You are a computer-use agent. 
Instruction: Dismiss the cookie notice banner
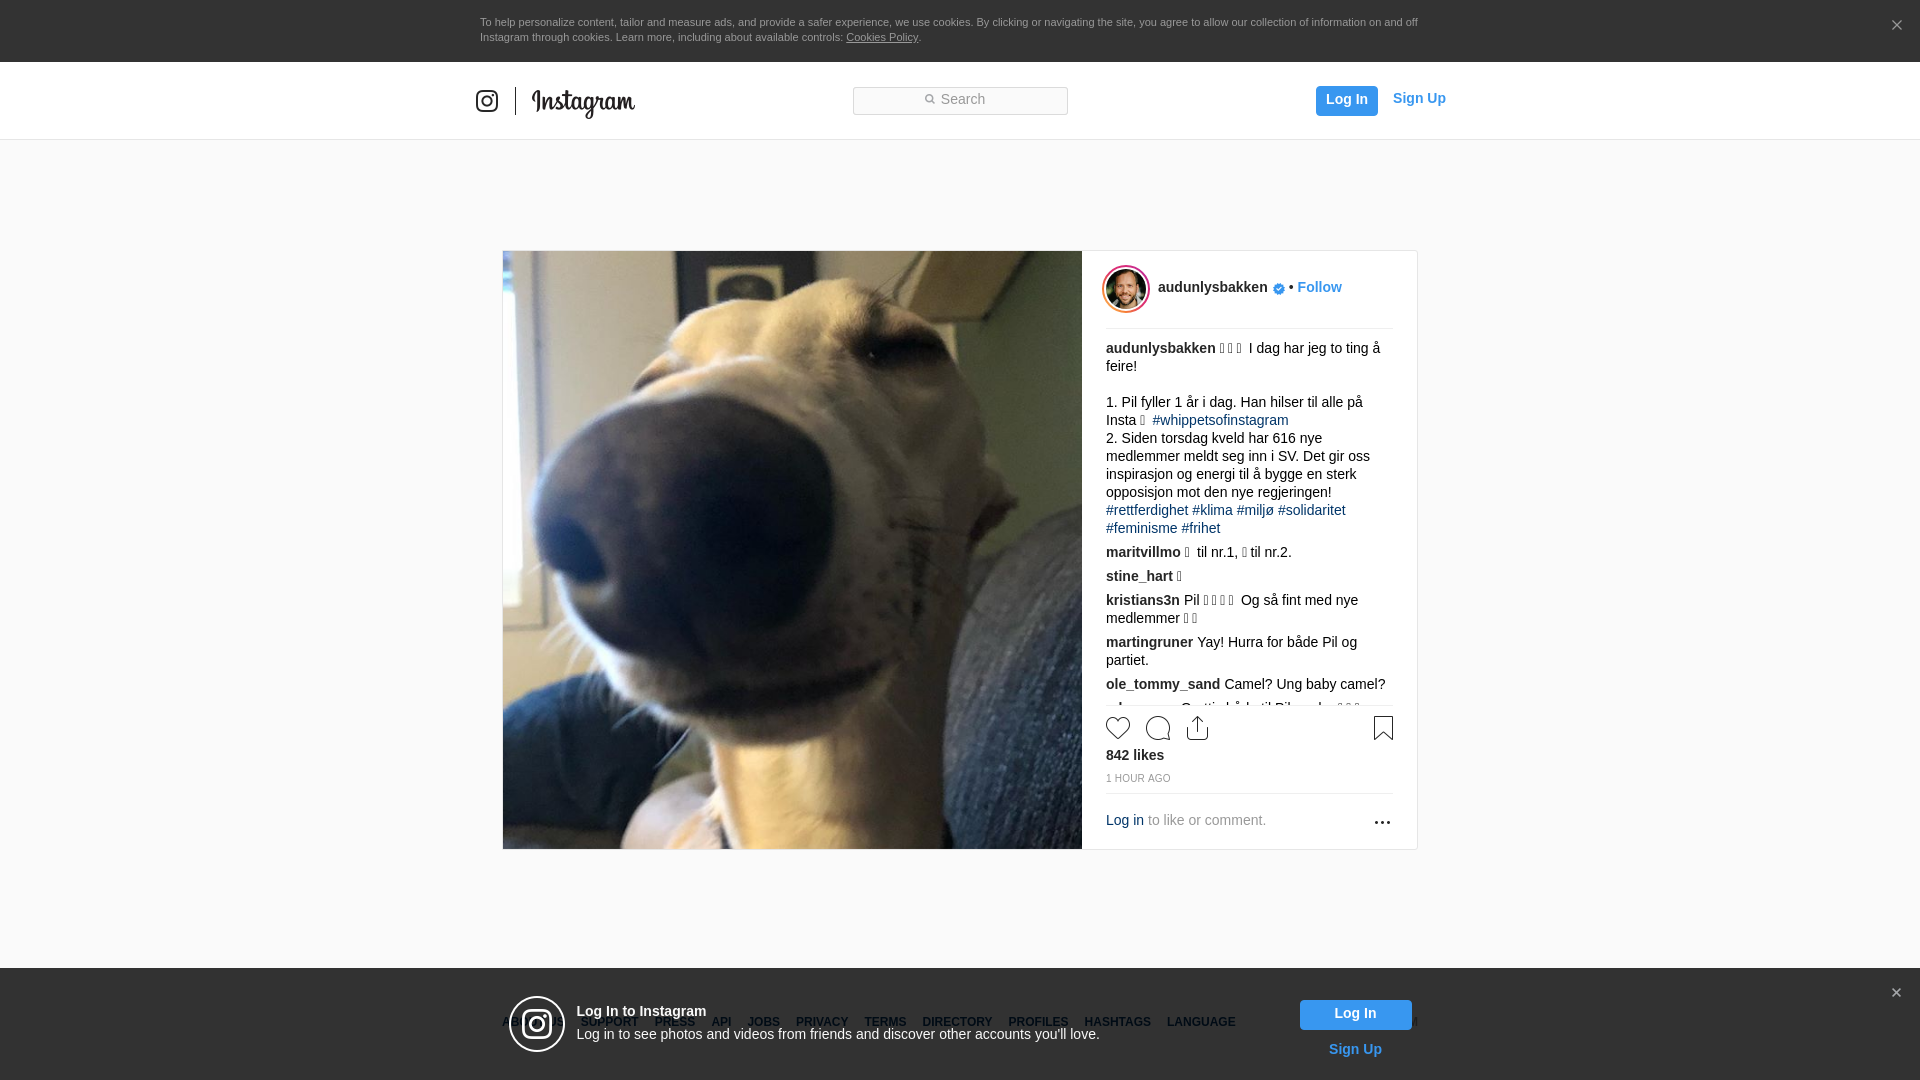[1896, 26]
